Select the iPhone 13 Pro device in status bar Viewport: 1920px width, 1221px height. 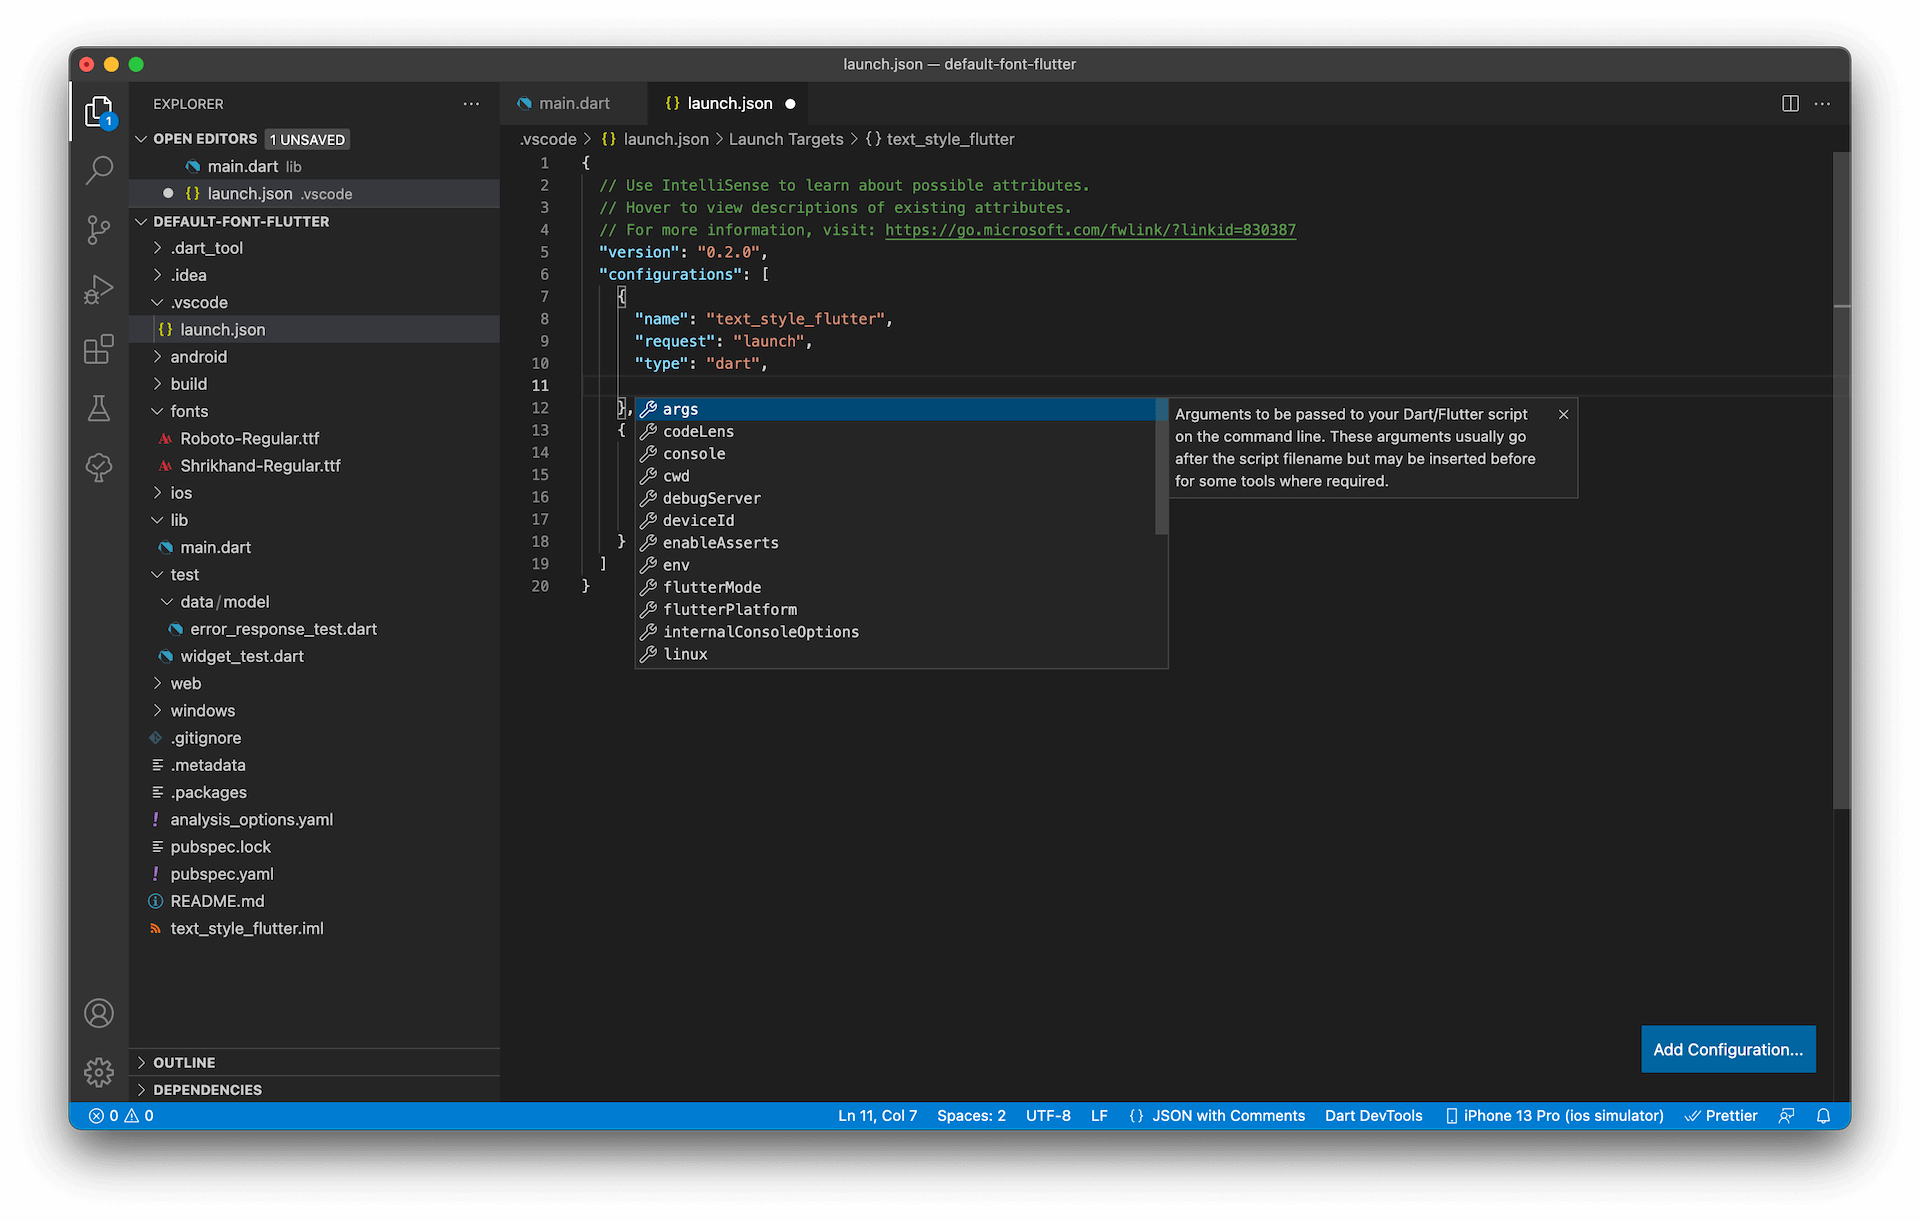click(x=1555, y=1116)
